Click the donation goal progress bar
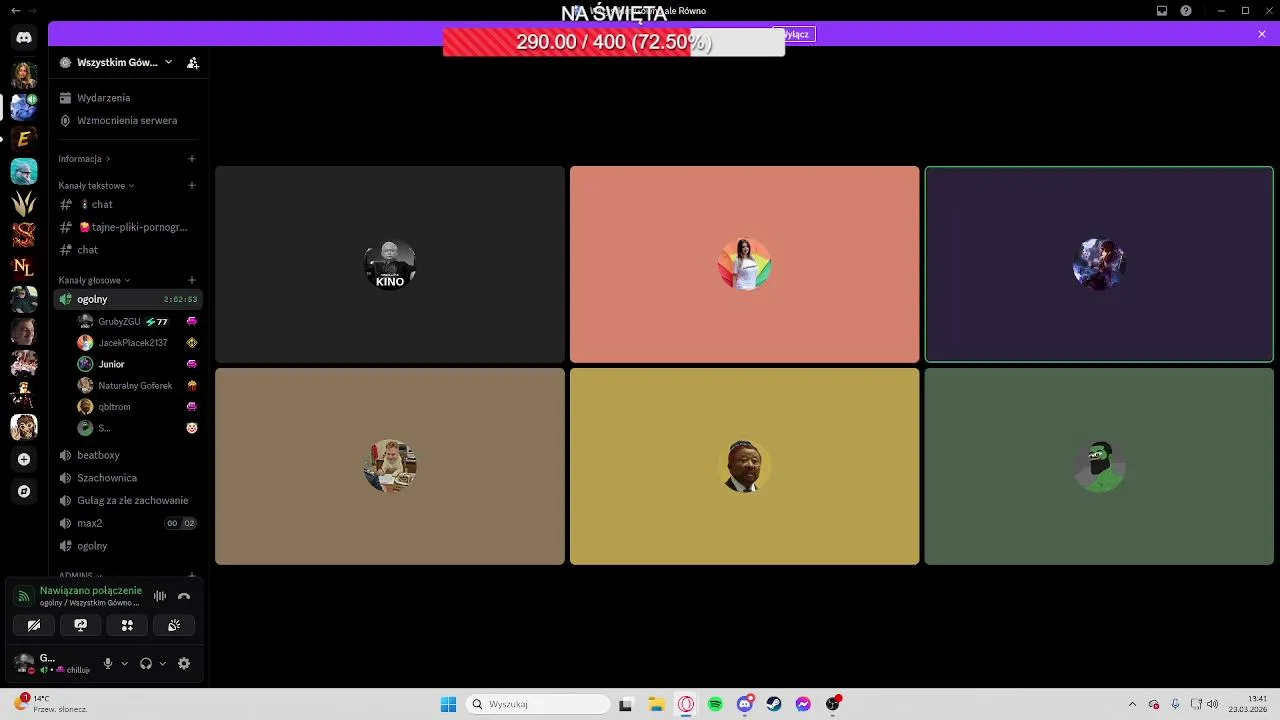 tap(614, 42)
